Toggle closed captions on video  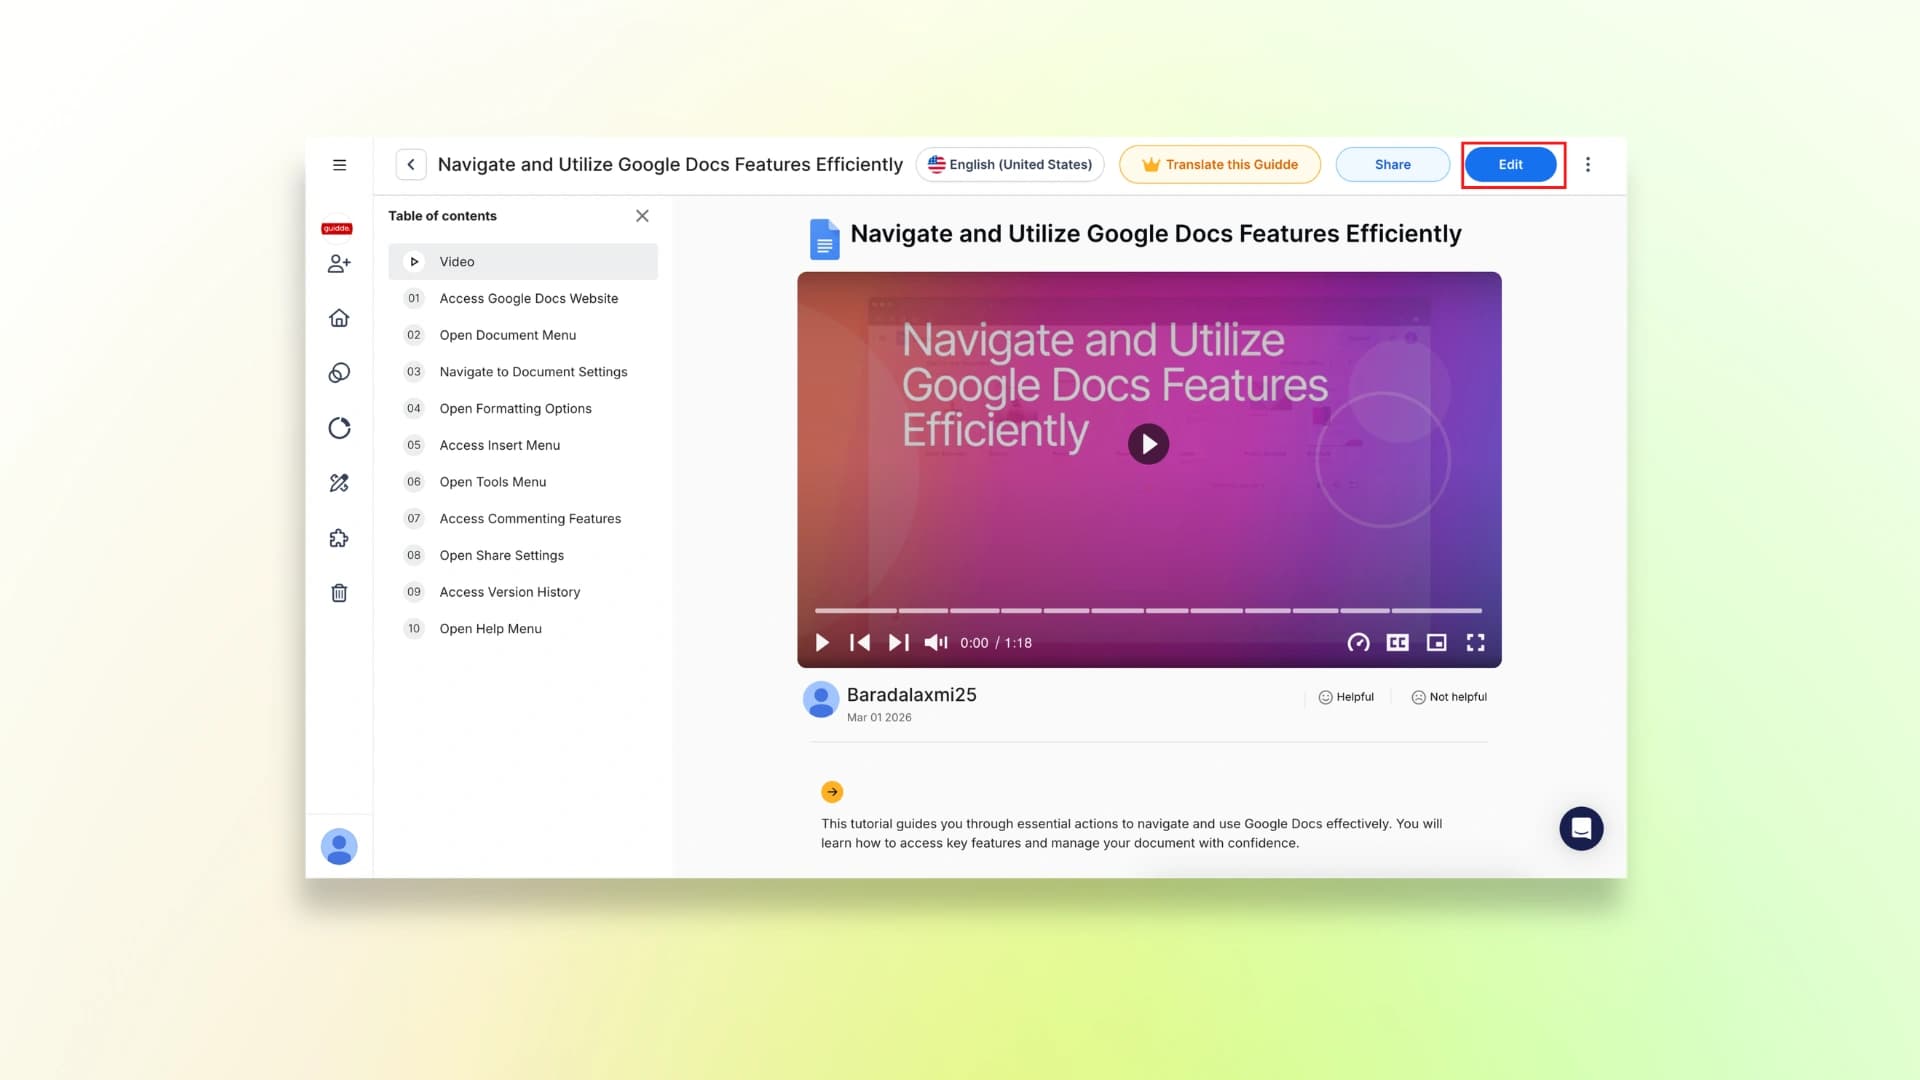(1397, 643)
